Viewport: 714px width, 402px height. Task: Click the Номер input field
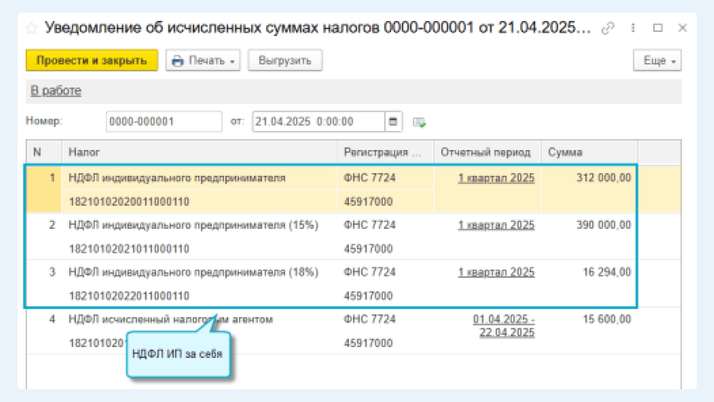click(163, 122)
